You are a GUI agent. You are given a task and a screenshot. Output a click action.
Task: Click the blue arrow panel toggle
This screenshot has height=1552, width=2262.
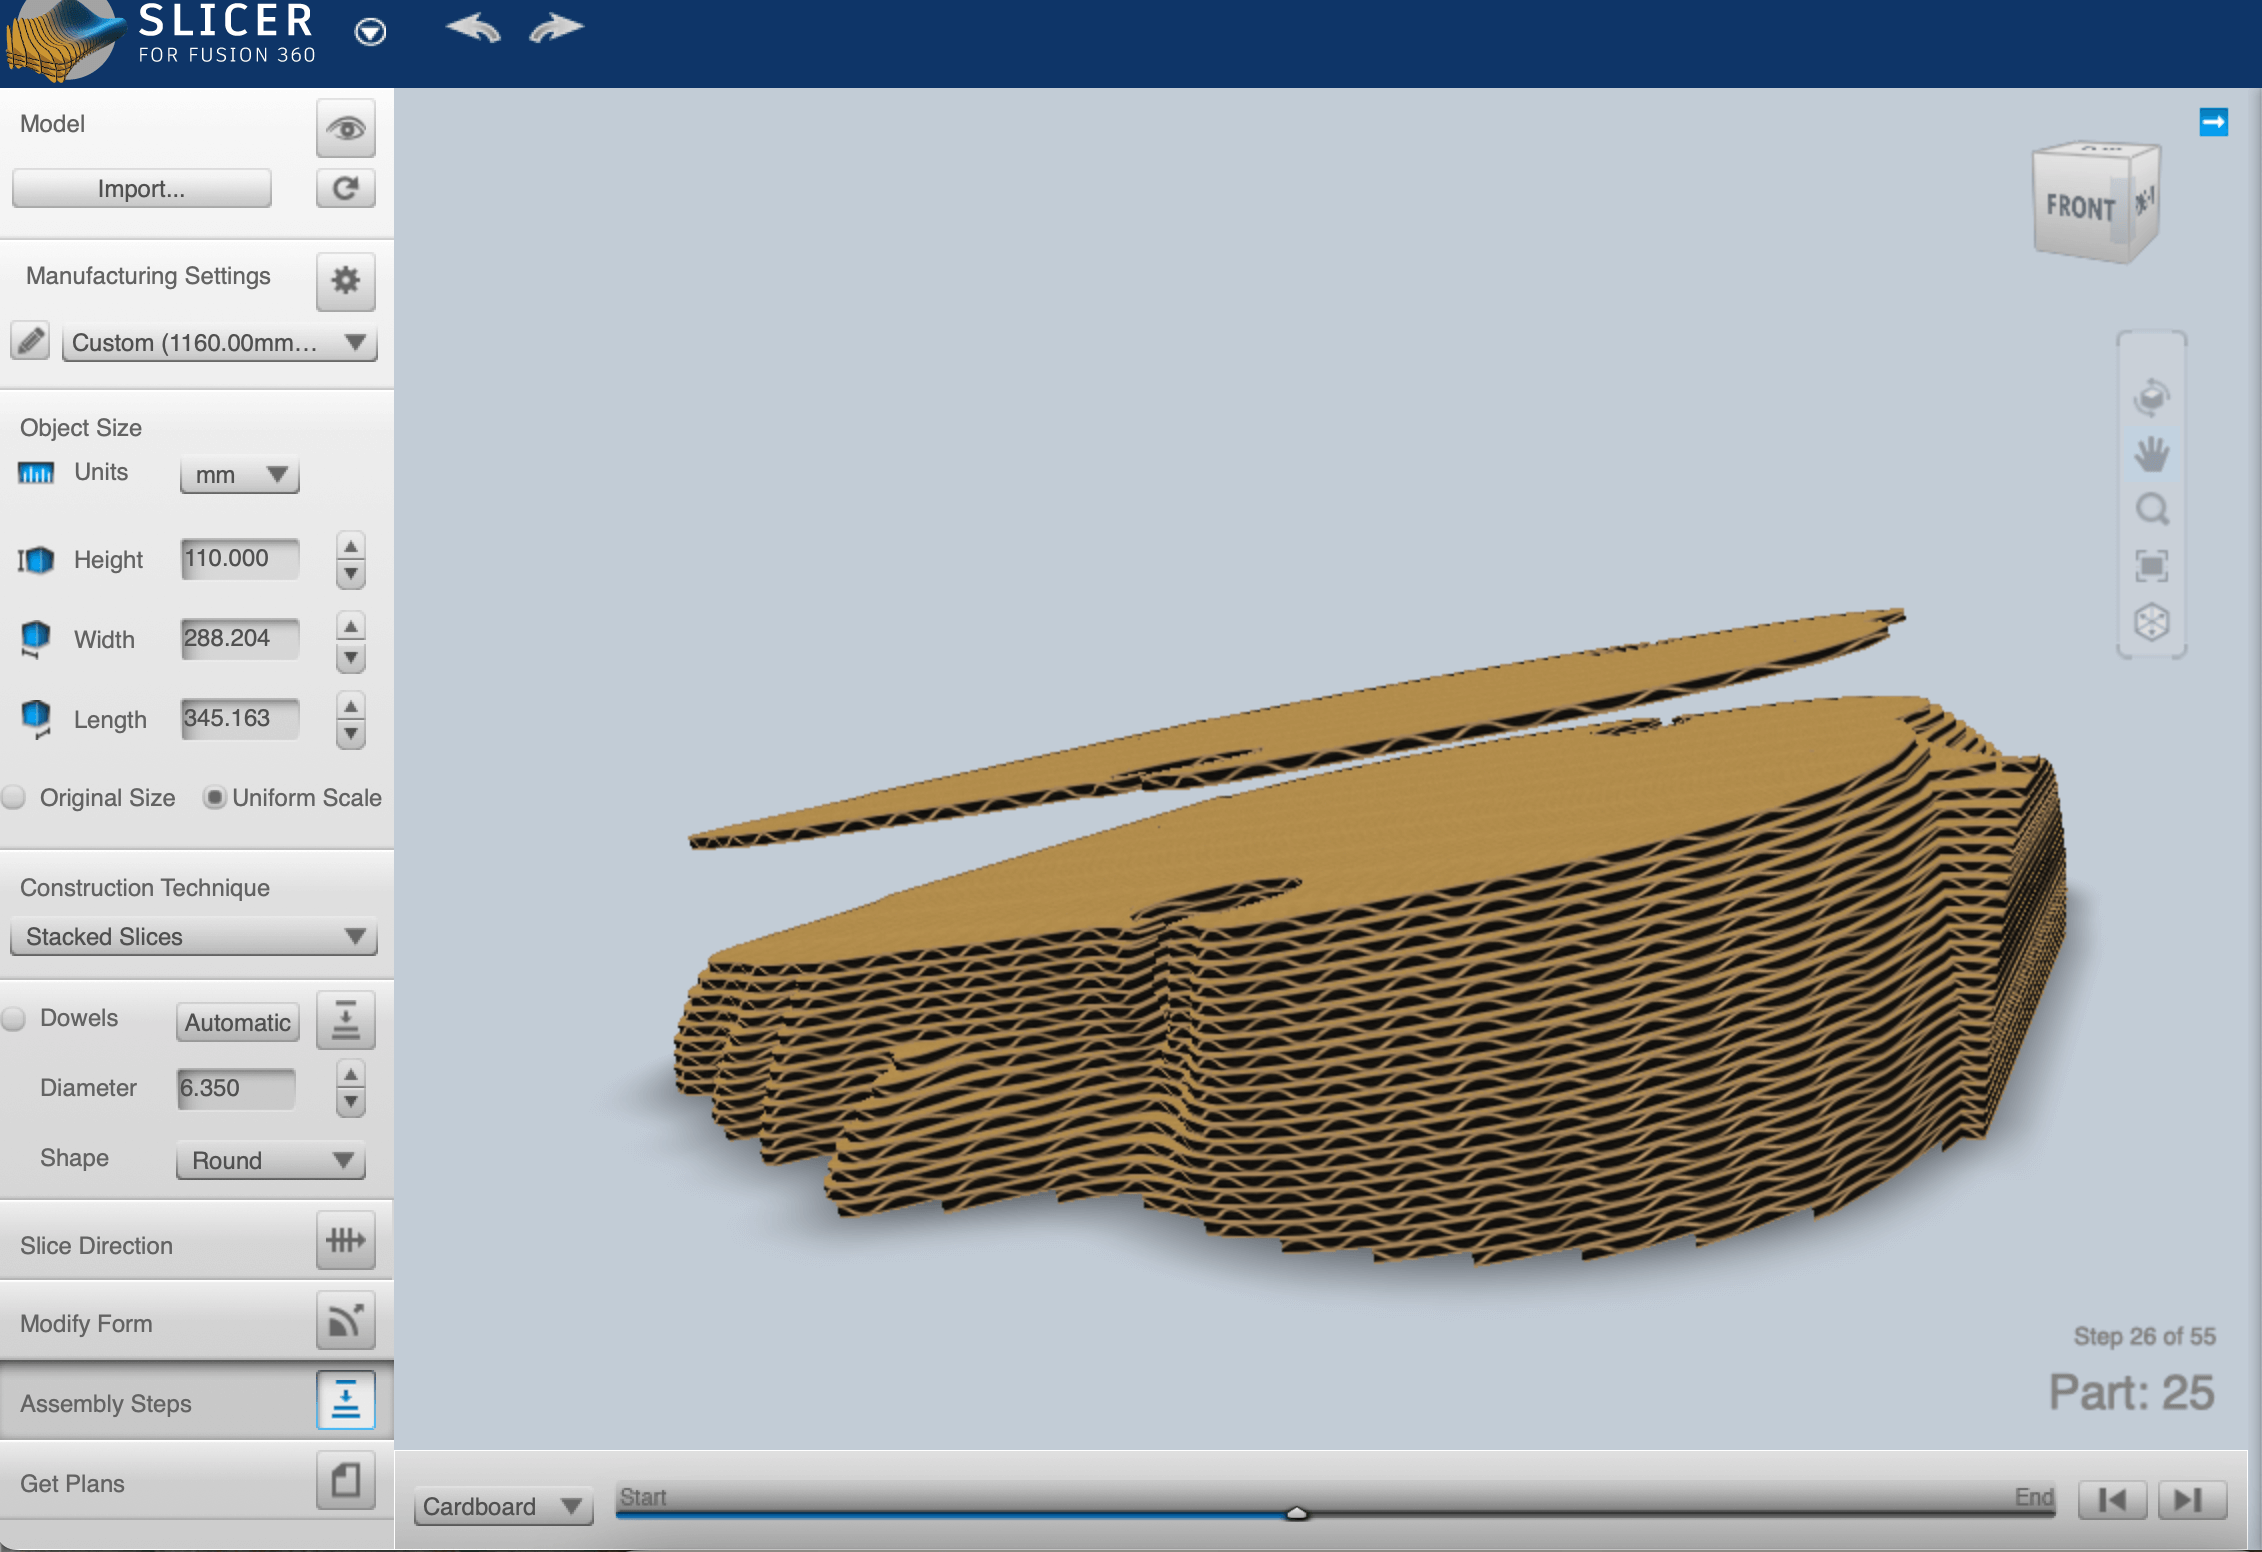(x=2214, y=122)
